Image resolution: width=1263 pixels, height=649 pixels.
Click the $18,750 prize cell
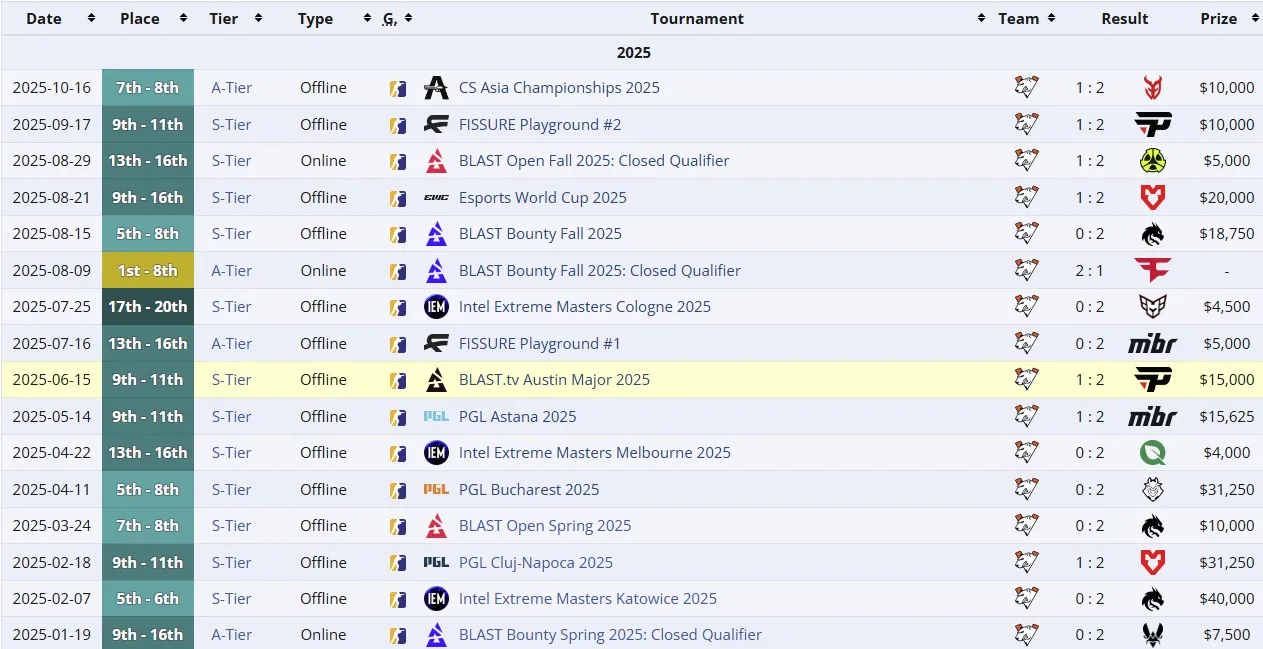pyautogui.click(x=1227, y=234)
